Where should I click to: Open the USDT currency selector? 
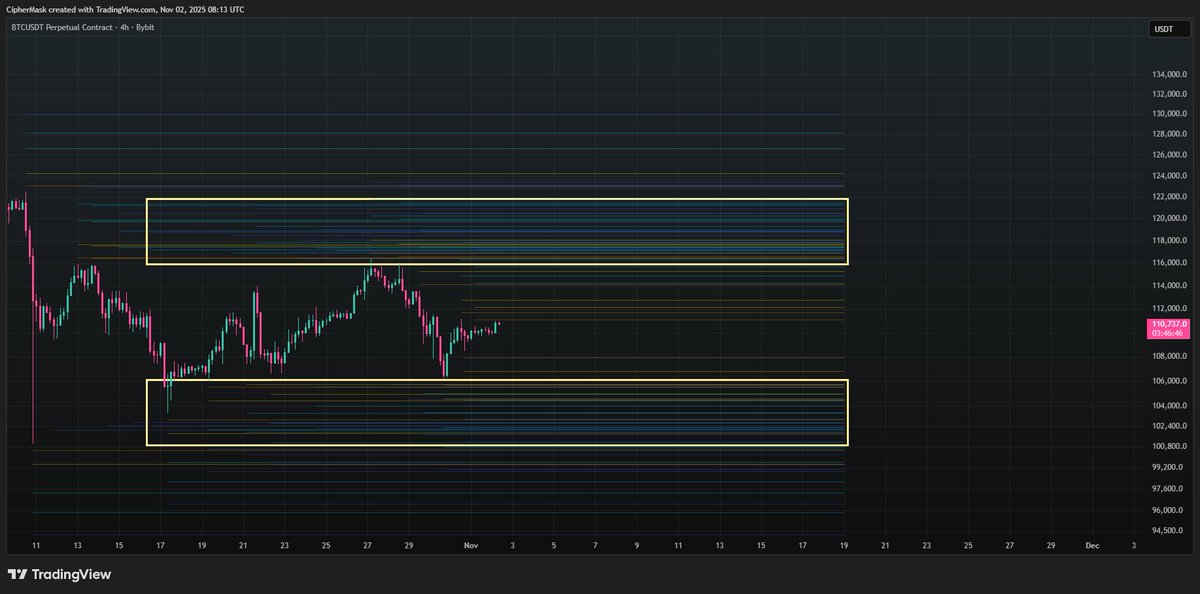tap(1168, 29)
